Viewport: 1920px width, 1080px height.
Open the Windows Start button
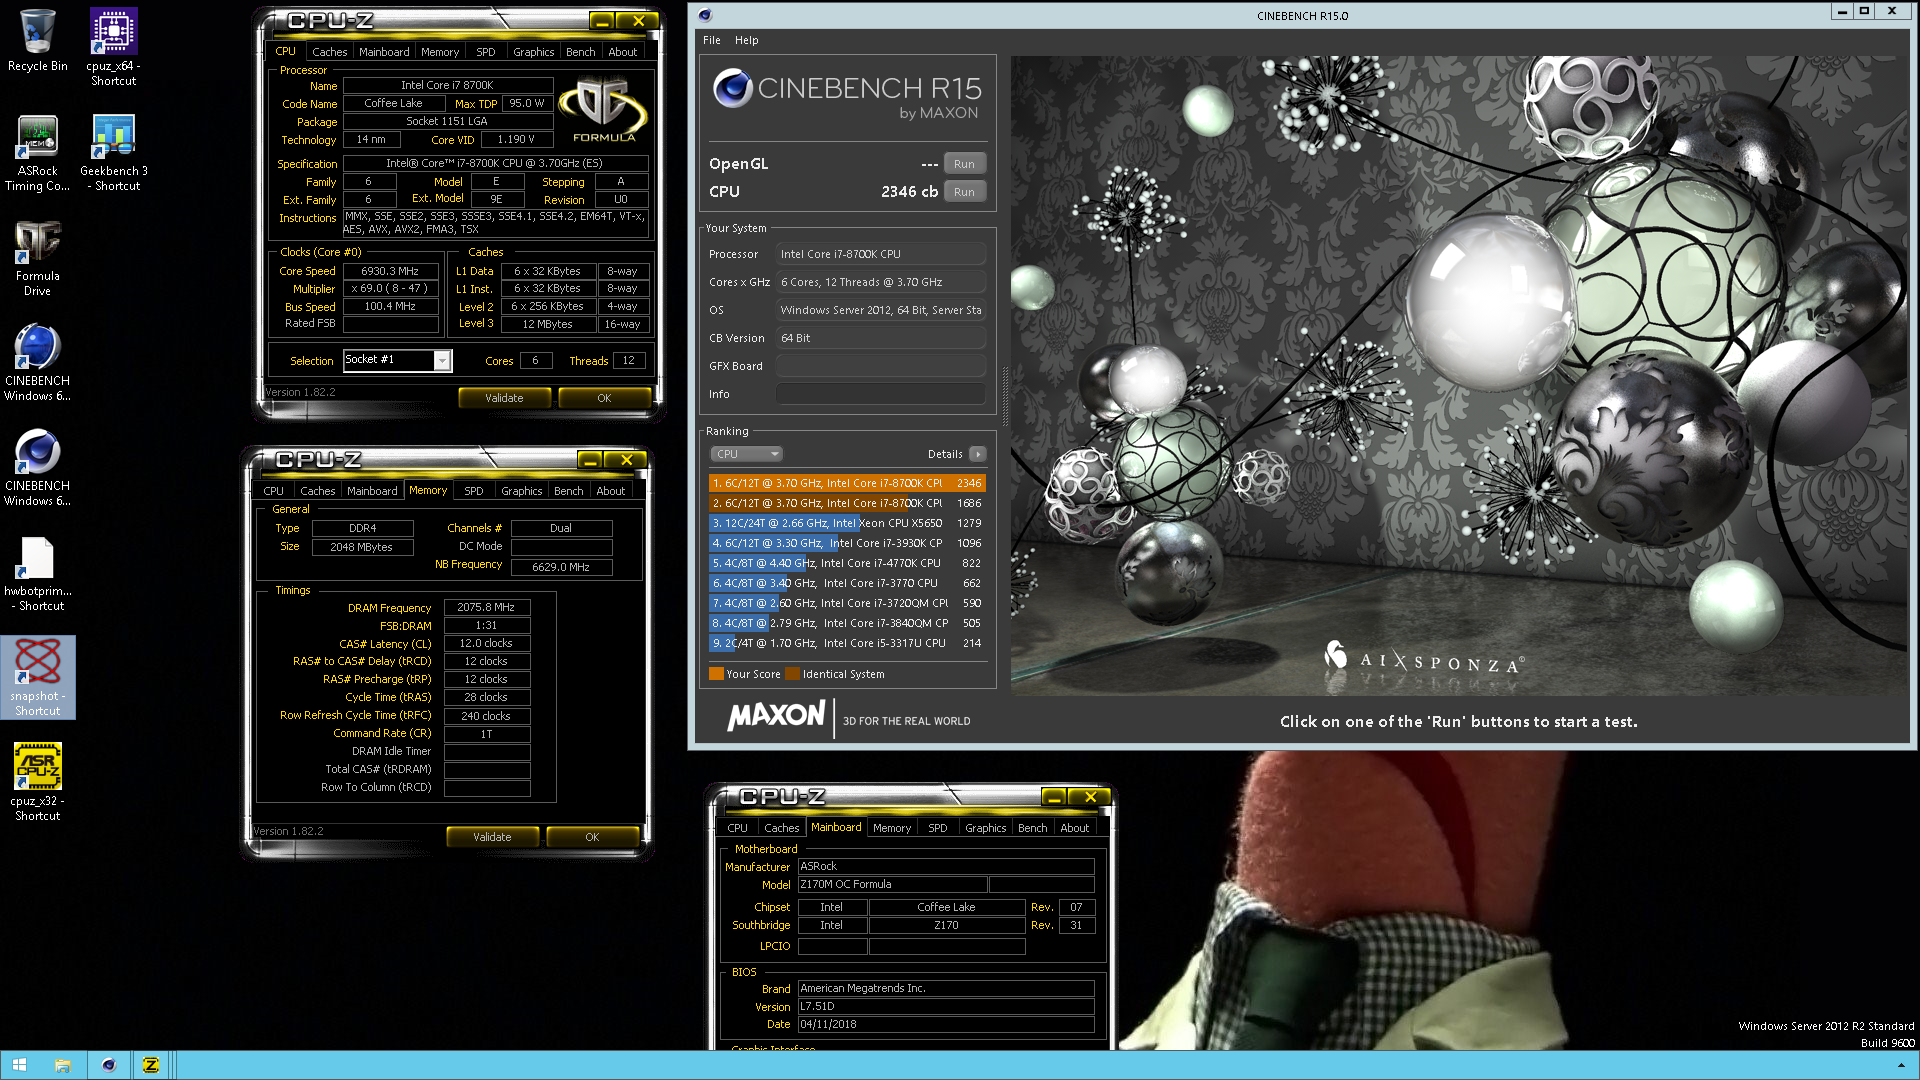pos(19,1065)
